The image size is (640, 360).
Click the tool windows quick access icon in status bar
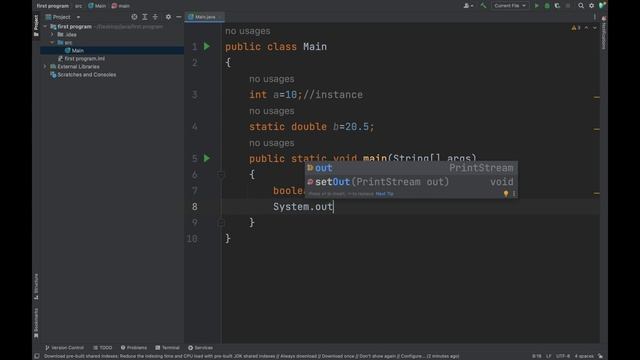click(37, 356)
